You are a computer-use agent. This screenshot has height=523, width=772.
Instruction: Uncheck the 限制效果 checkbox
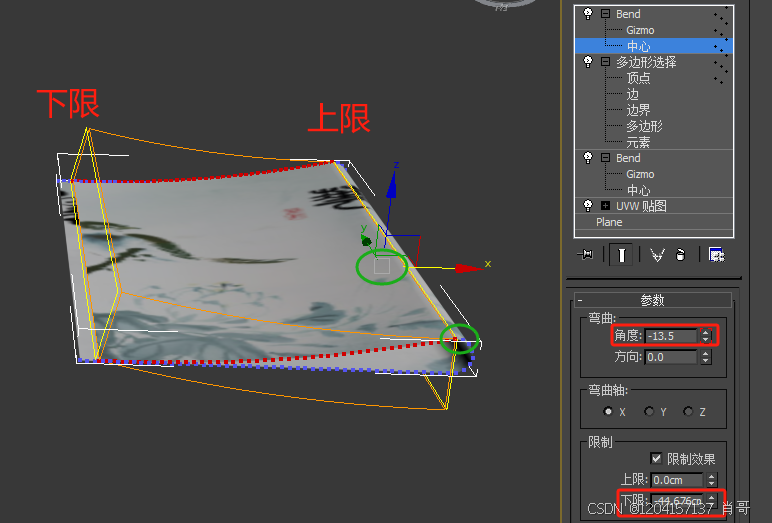(656, 458)
